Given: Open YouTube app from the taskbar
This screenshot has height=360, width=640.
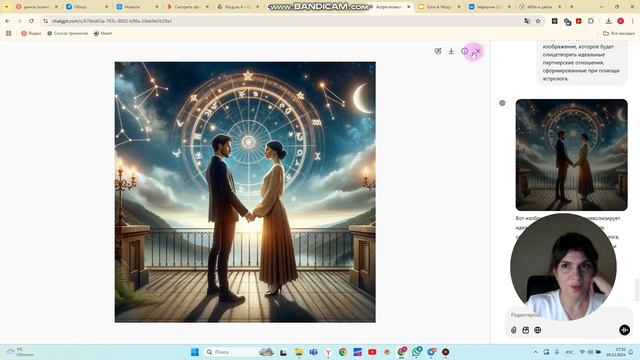Looking at the screenshot, I should tap(372, 352).
